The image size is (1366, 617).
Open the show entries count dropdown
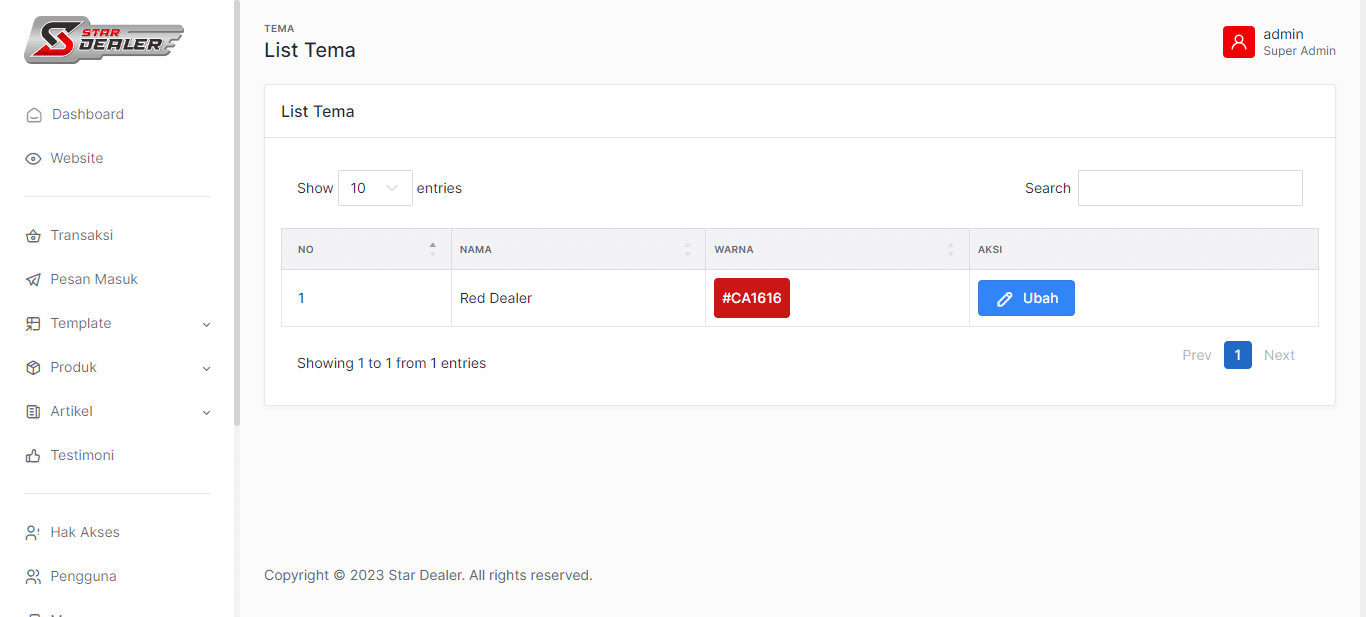pos(375,188)
